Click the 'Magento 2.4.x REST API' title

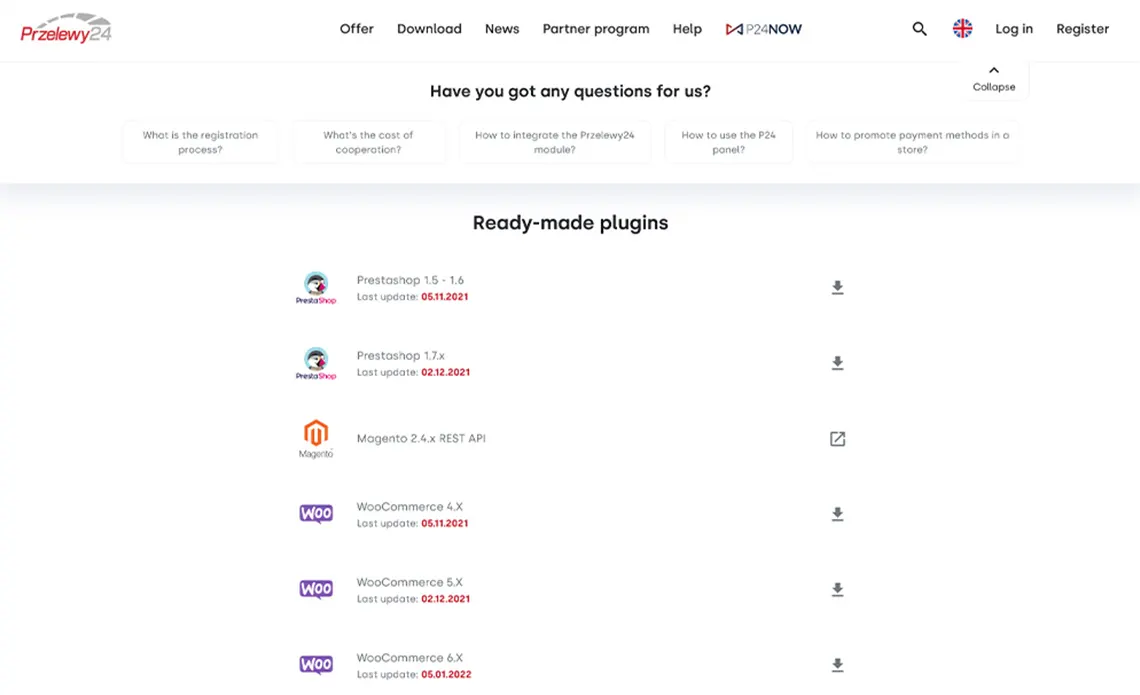[x=421, y=438]
